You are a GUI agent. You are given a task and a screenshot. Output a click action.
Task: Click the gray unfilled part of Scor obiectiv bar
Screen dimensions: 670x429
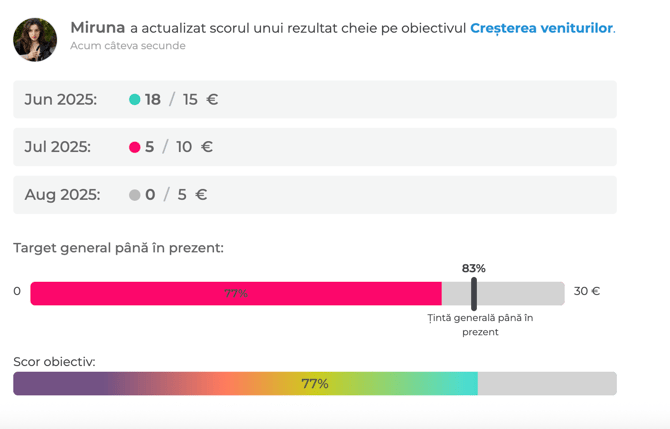click(547, 383)
